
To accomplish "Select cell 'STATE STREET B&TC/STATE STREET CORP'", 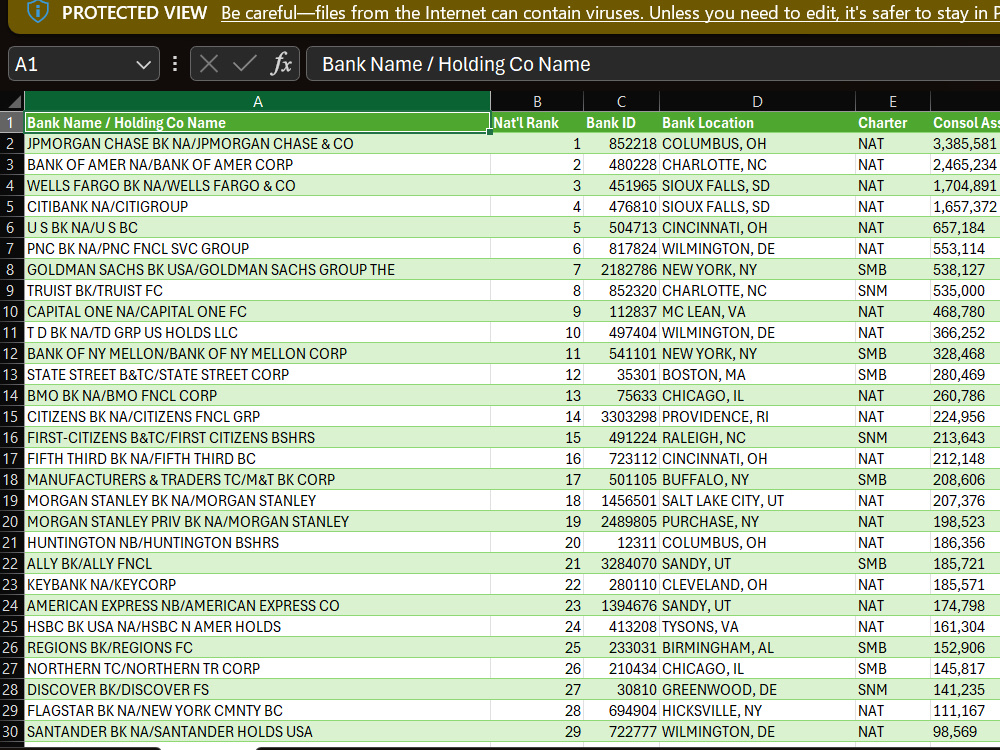I will [x=258, y=374].
